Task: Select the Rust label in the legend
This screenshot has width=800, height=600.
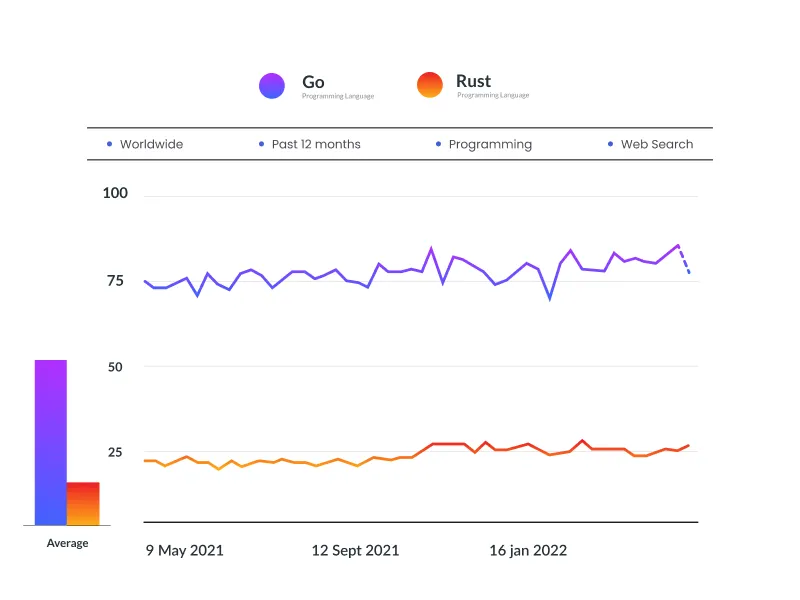Action: pyautogui.click(x=472, y=82)
